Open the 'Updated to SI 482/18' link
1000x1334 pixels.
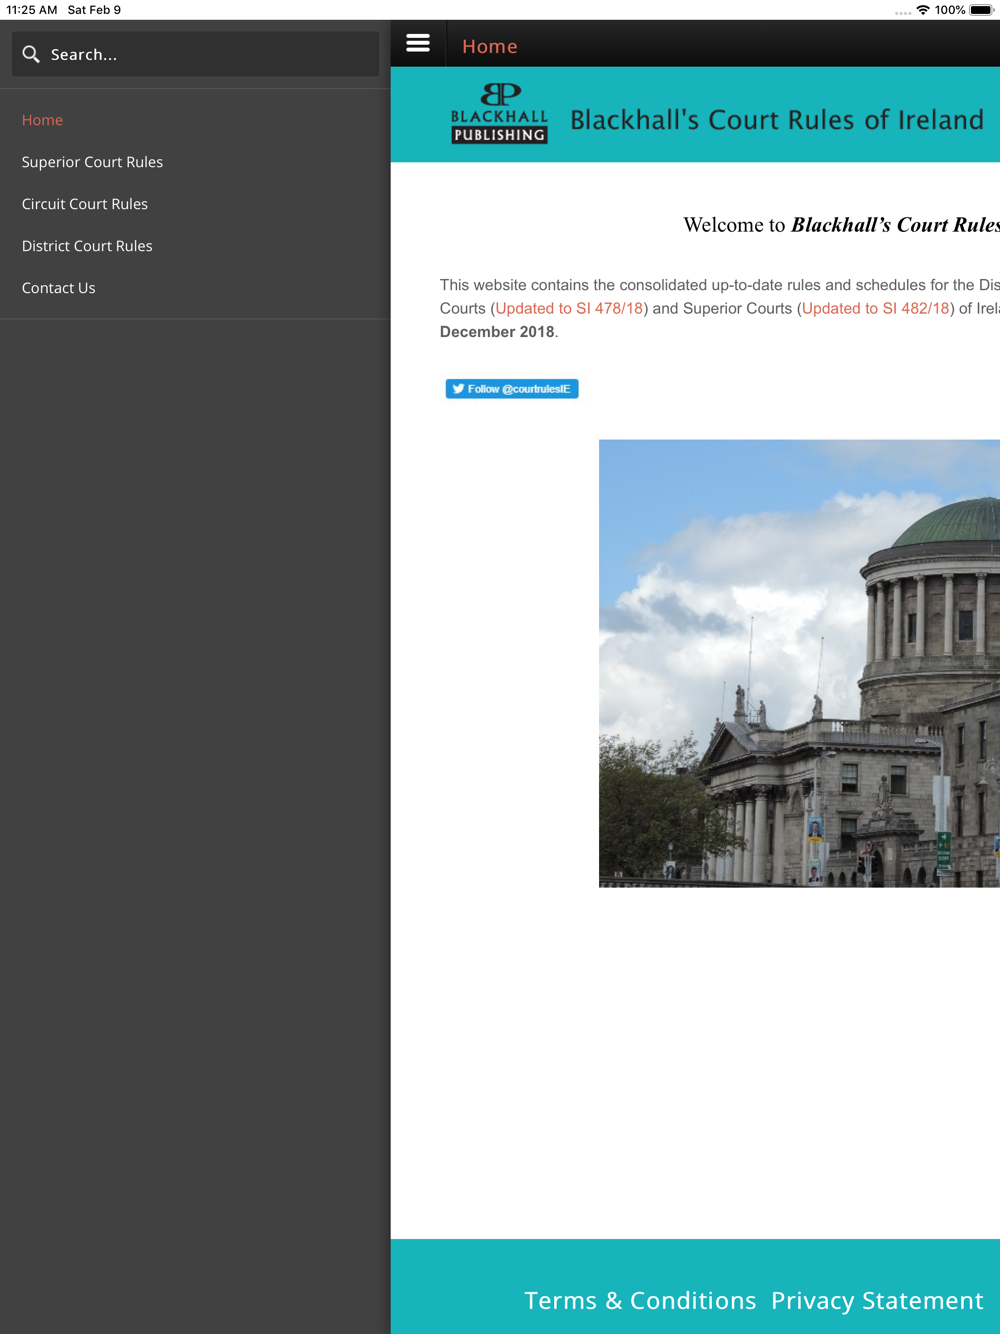coord(876,308)
